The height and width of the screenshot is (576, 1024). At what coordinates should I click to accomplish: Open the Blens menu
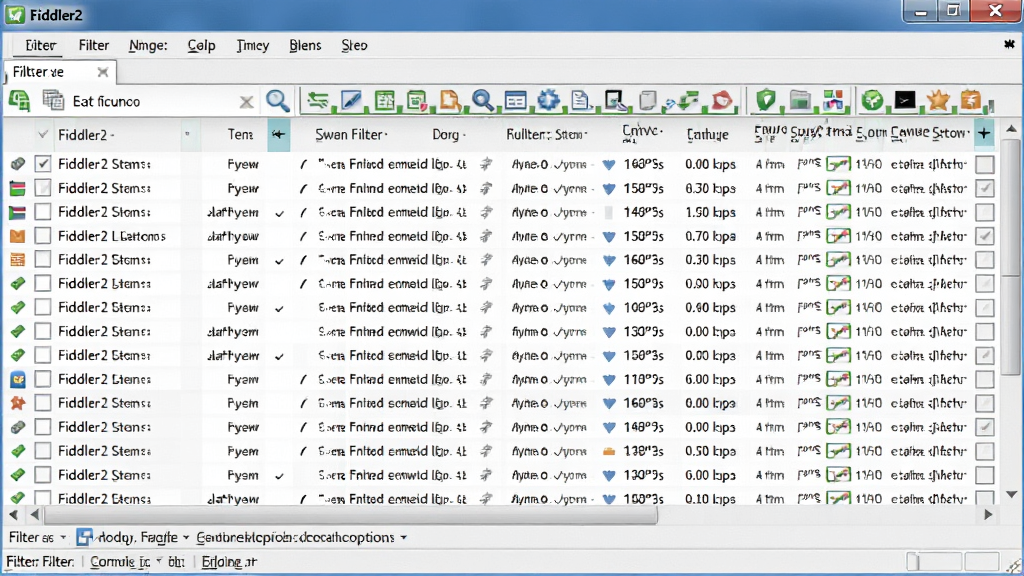coord(305,45)
